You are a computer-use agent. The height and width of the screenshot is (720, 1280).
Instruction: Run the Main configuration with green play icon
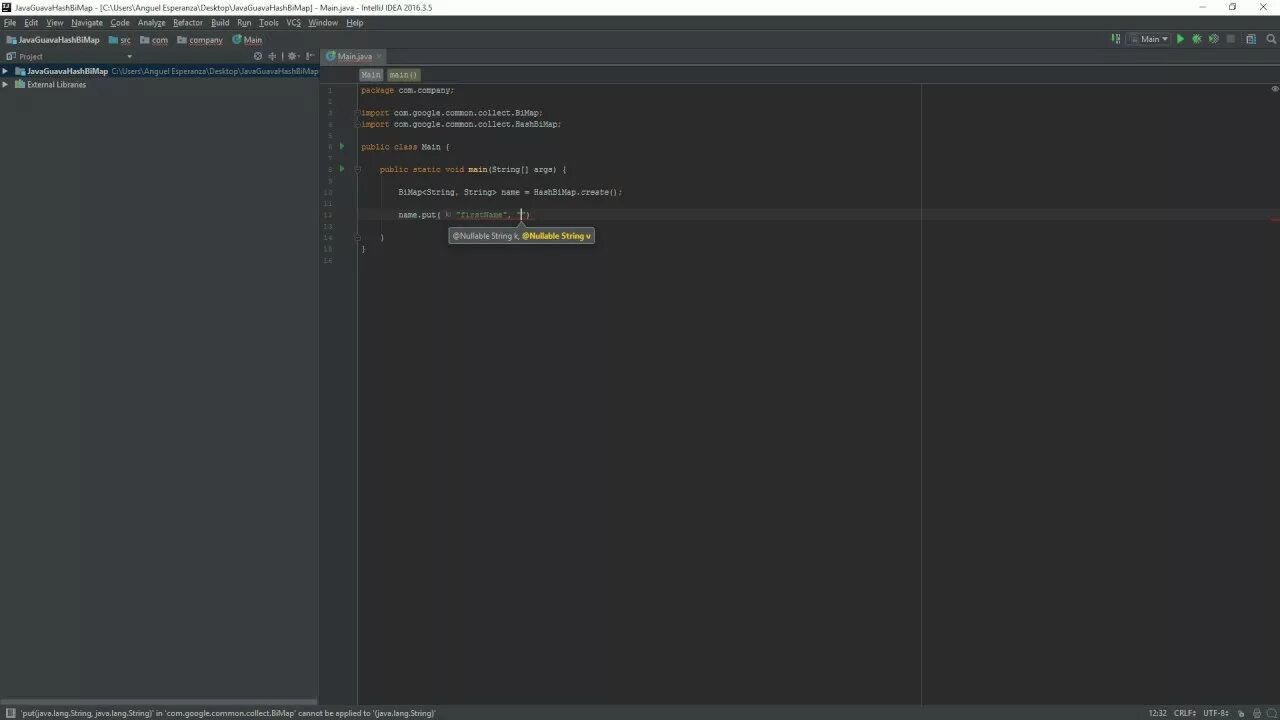pos(1180,39)
